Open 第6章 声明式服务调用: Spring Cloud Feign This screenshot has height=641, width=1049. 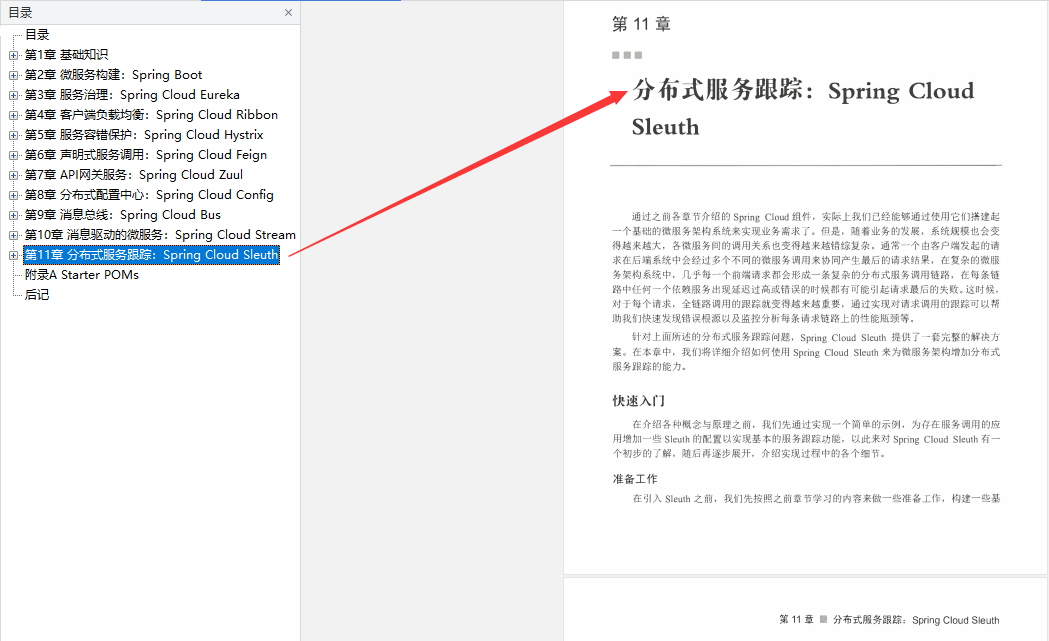146,155
